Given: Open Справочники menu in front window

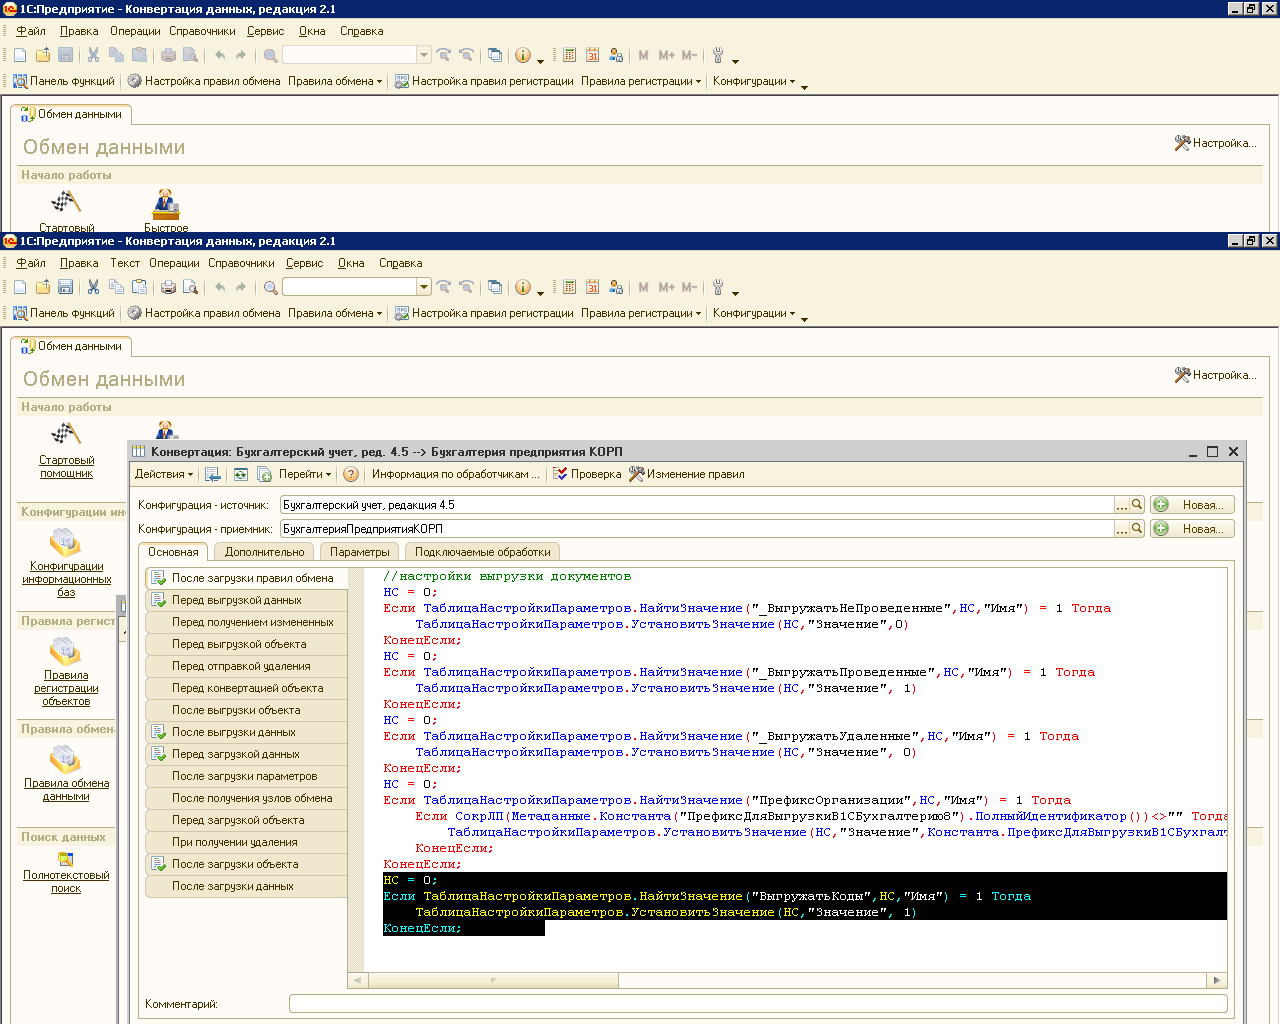Looking at the screenshot, I should [241, 263].
